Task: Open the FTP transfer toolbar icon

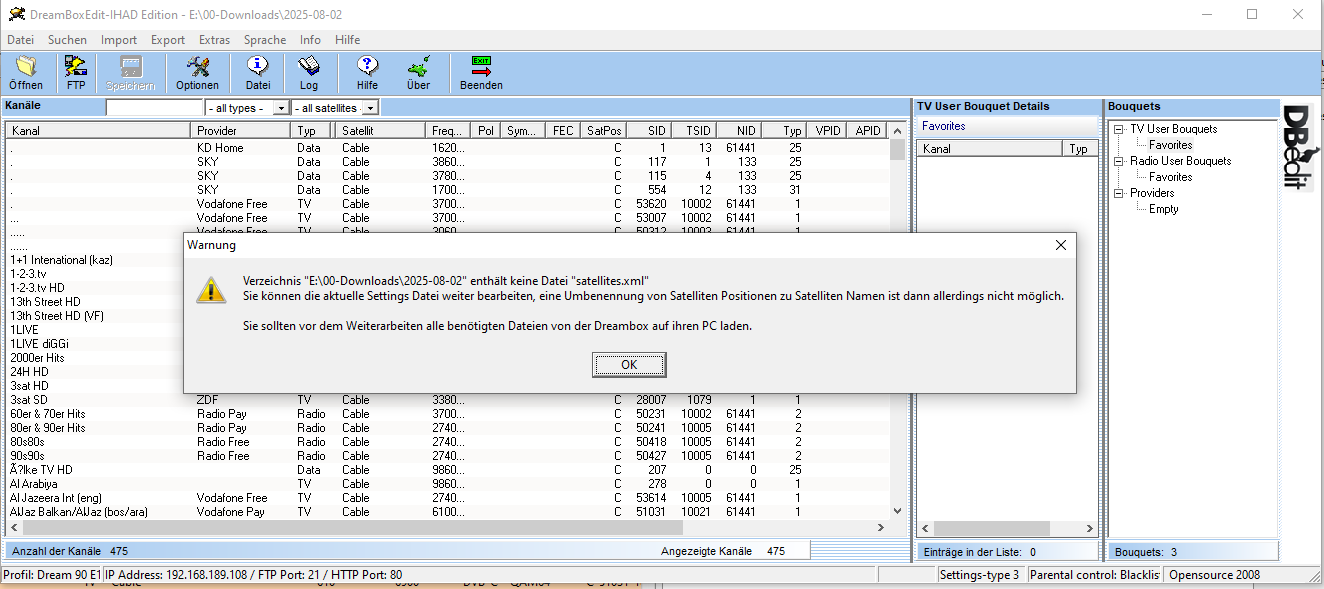Action: pos(76,73)
